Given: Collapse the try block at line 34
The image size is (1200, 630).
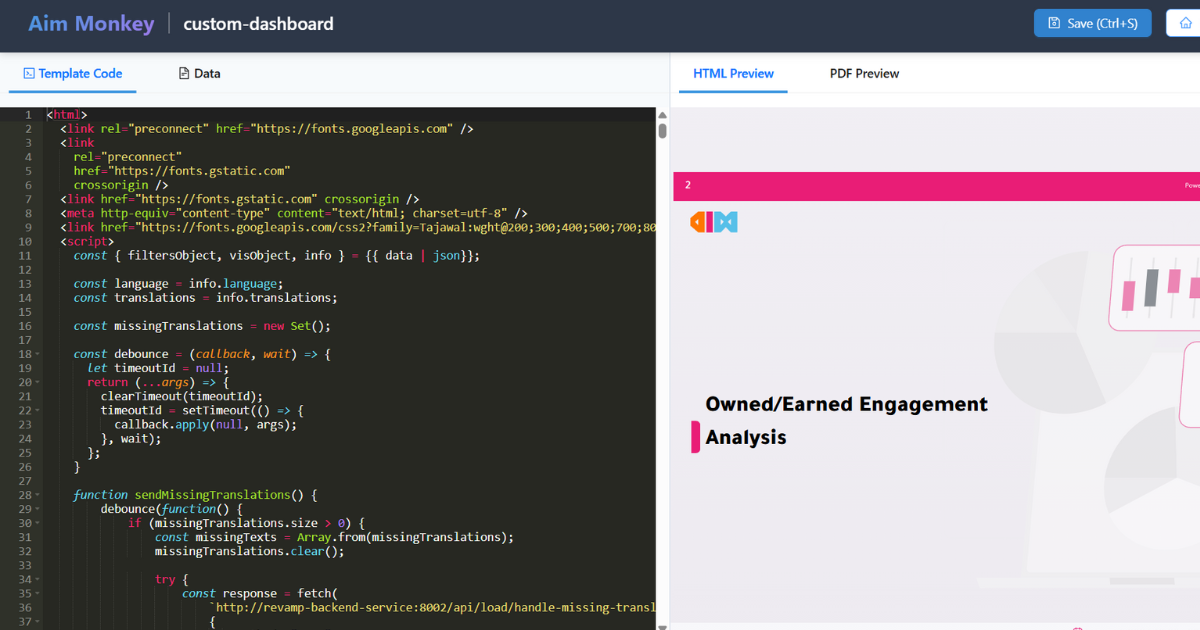Looking at the screenshot, I should (x=38, y=580).
